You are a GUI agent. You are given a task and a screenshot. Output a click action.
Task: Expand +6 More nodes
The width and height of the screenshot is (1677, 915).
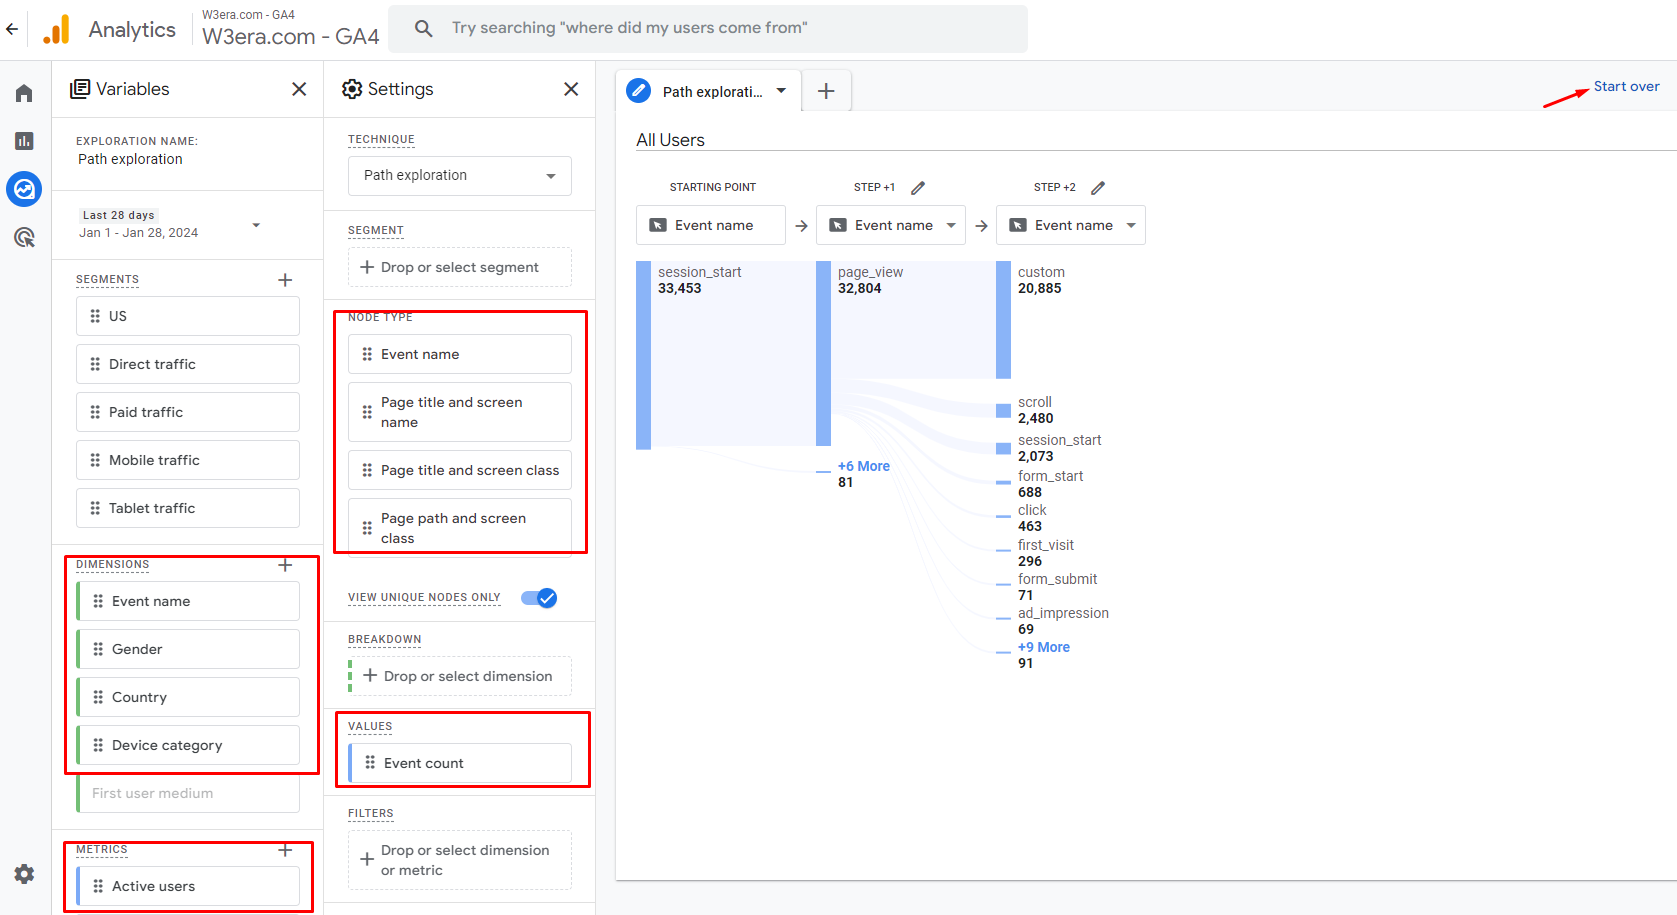(863, 466)
